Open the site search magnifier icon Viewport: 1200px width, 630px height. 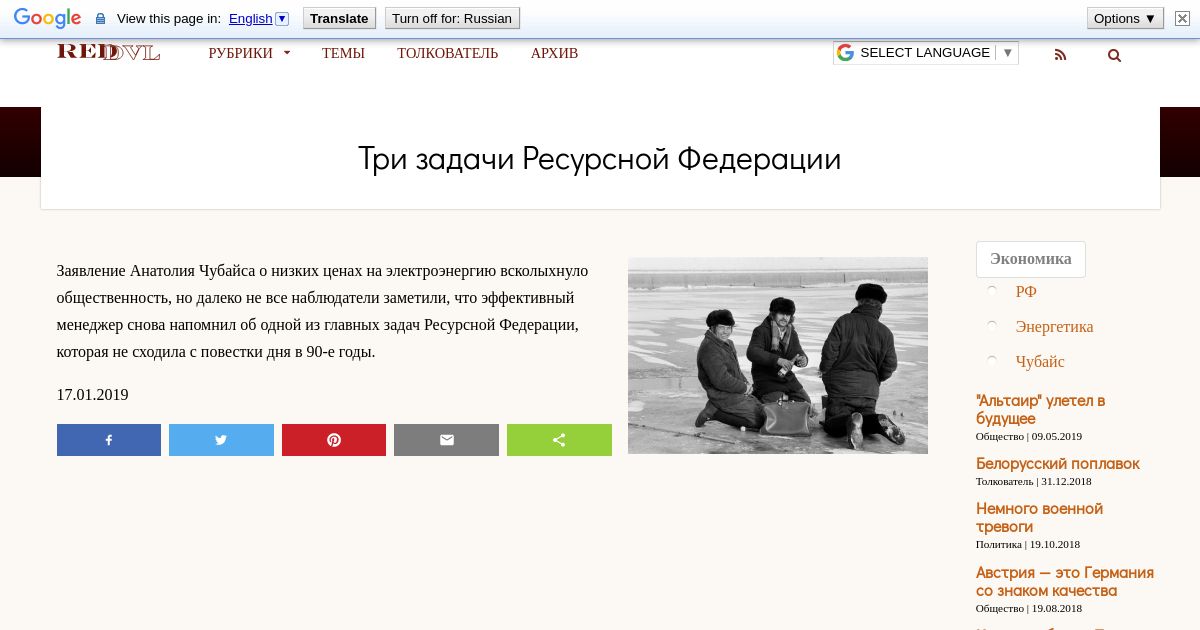point(1114,55)
